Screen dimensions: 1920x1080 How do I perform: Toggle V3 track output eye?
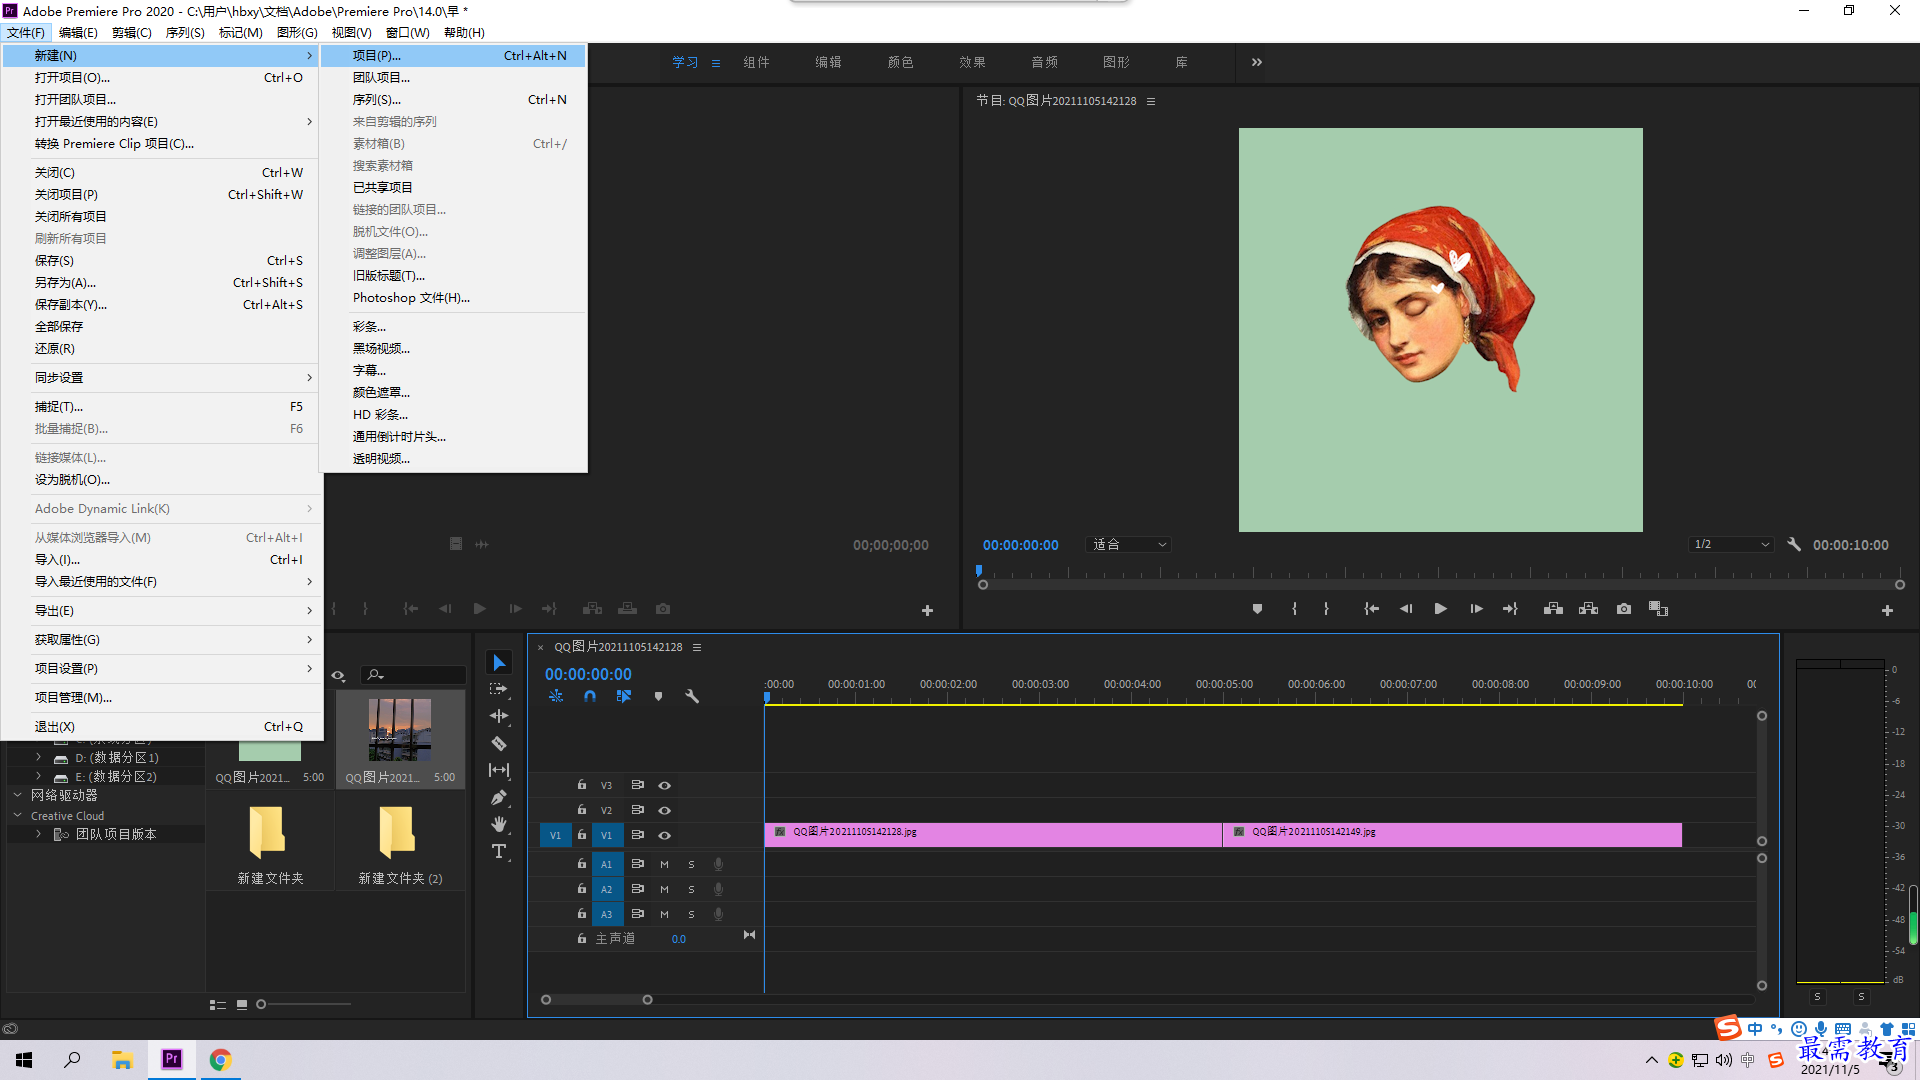tap(664, 785)
